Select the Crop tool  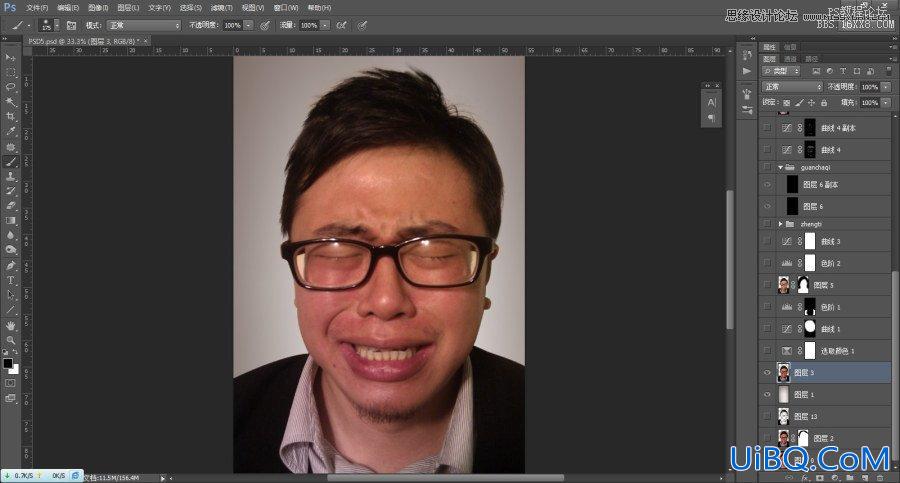click(x=10, y=117)
